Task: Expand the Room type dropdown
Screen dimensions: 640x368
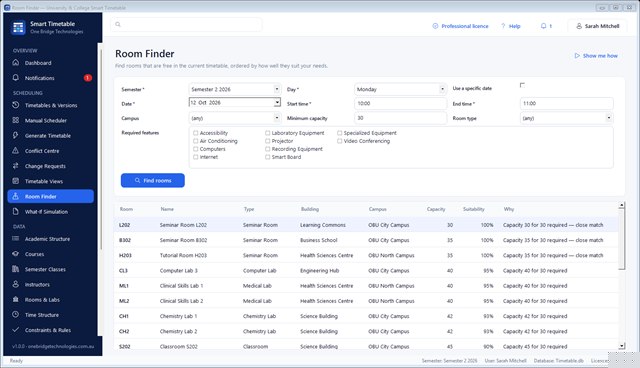Action: (567, 118)
